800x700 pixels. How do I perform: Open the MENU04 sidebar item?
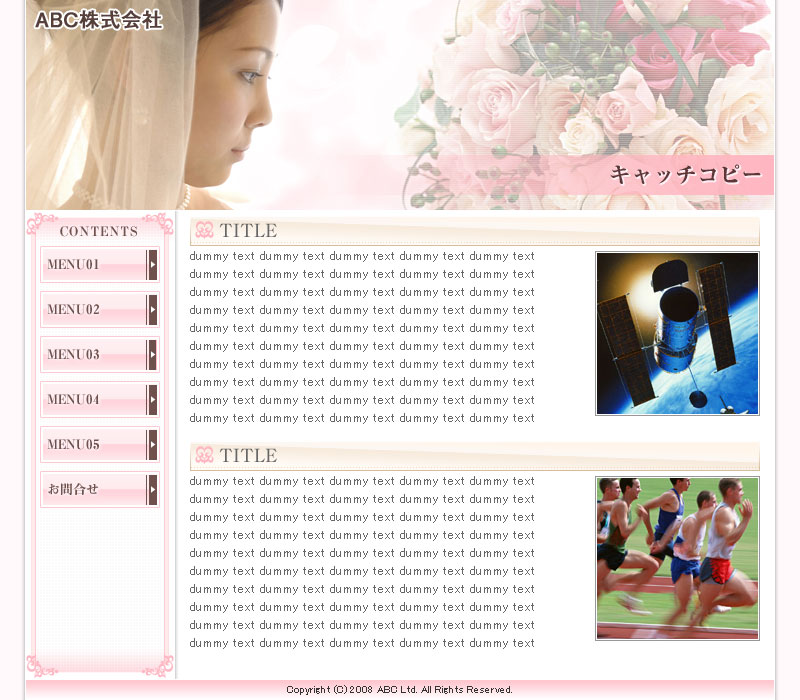tap(100, 399)
